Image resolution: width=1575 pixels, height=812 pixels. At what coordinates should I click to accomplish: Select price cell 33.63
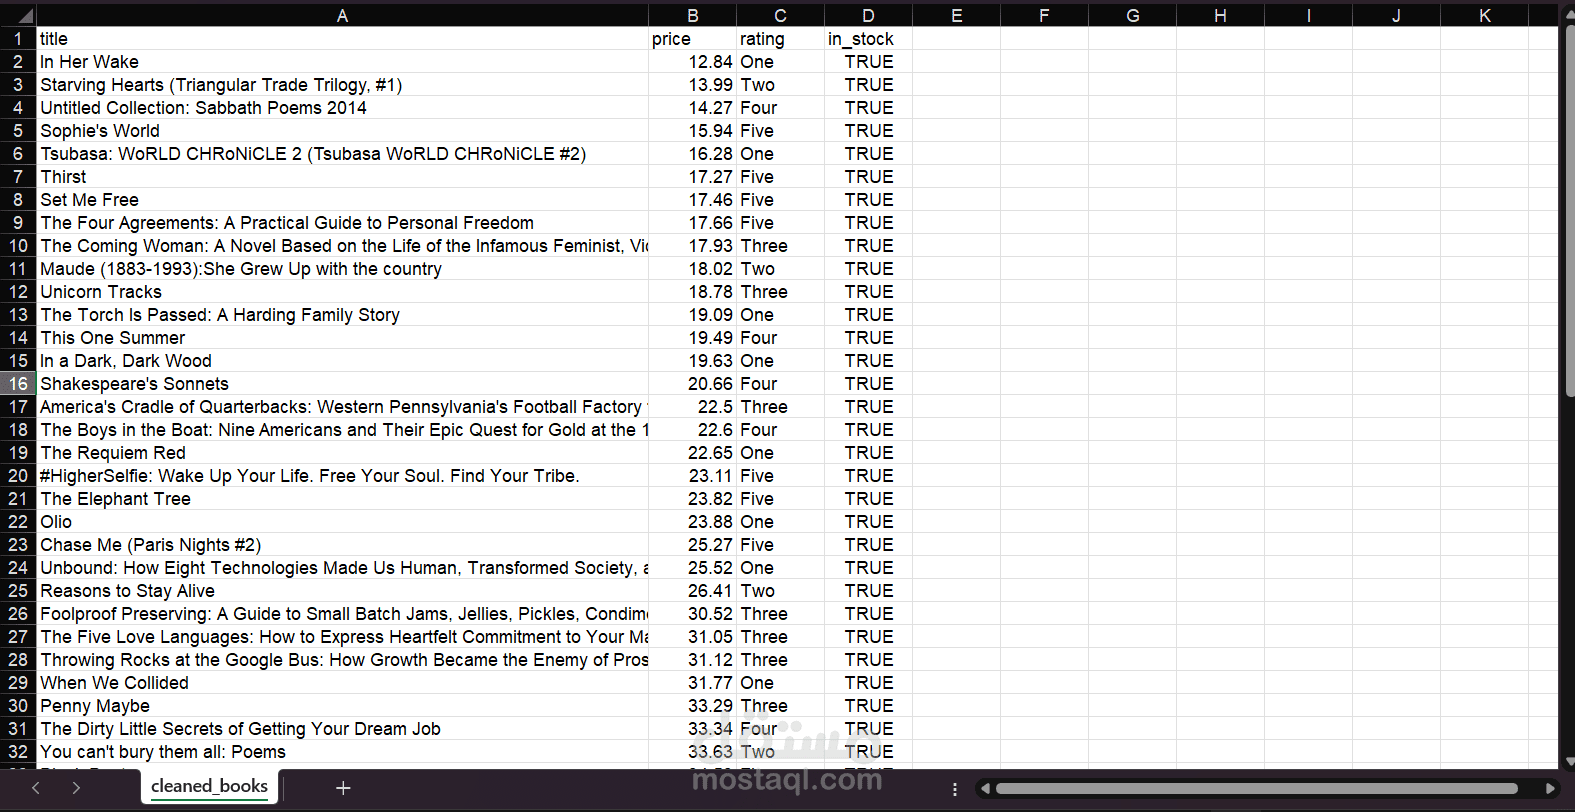pos(692,752)
